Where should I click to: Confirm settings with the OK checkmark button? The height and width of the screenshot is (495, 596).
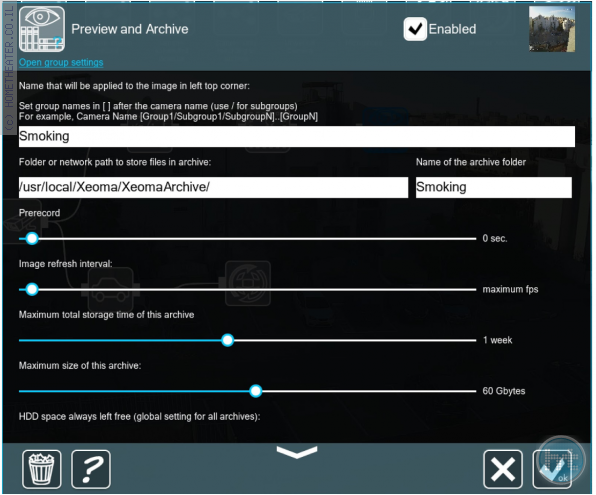coord(552,469)
